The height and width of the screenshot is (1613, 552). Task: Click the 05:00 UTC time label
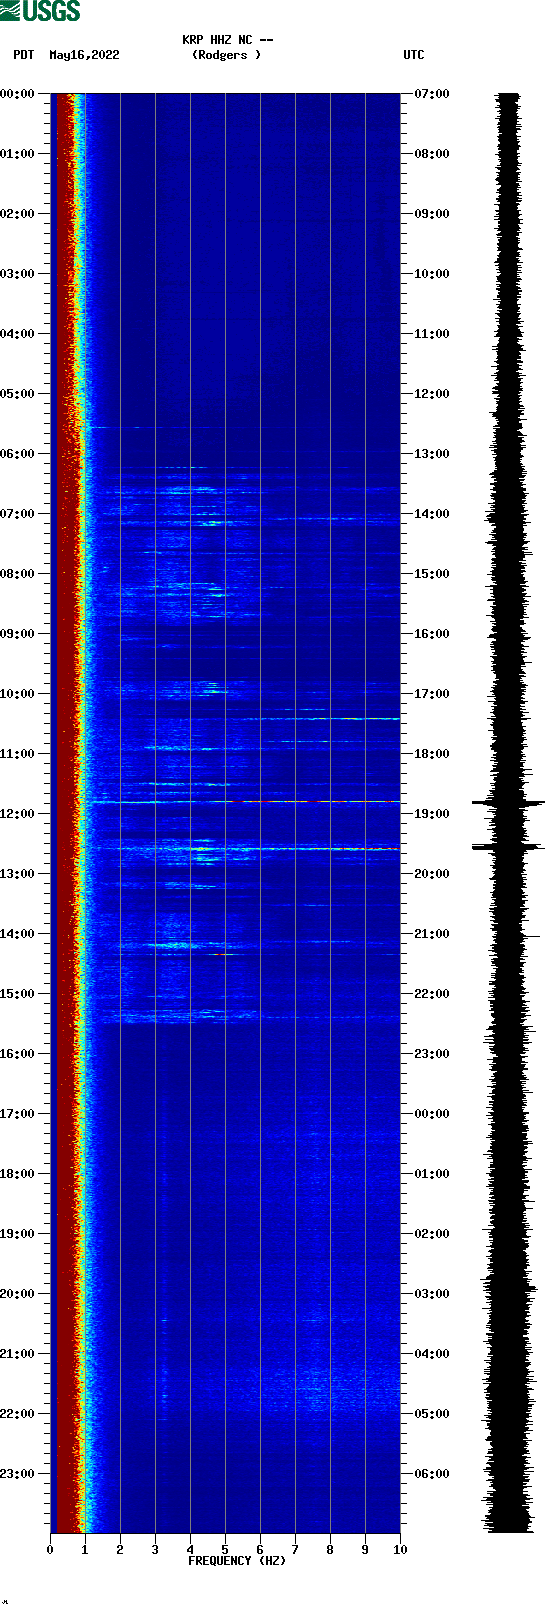[432, 1414]
